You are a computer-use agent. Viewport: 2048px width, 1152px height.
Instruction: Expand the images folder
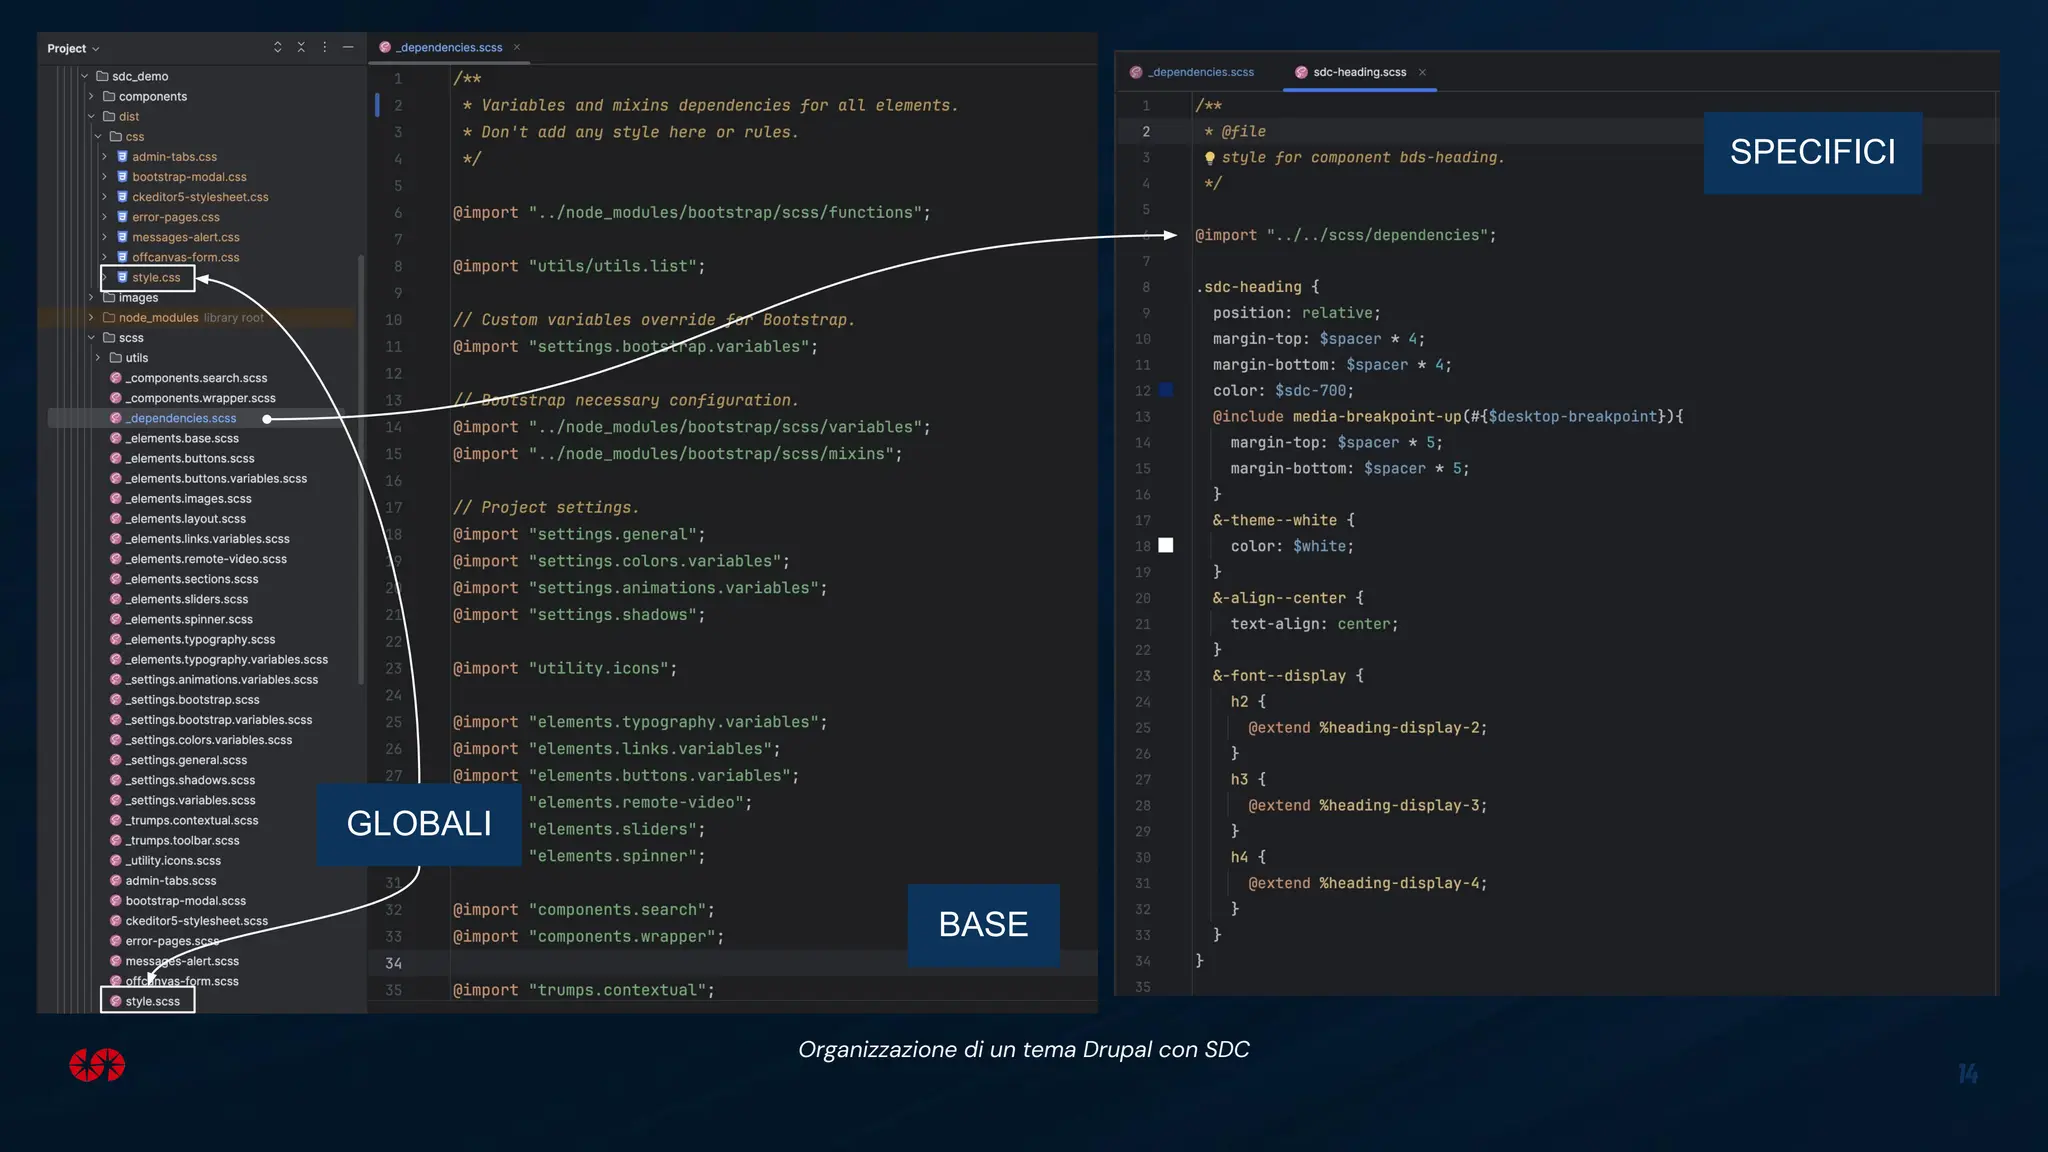91,297
